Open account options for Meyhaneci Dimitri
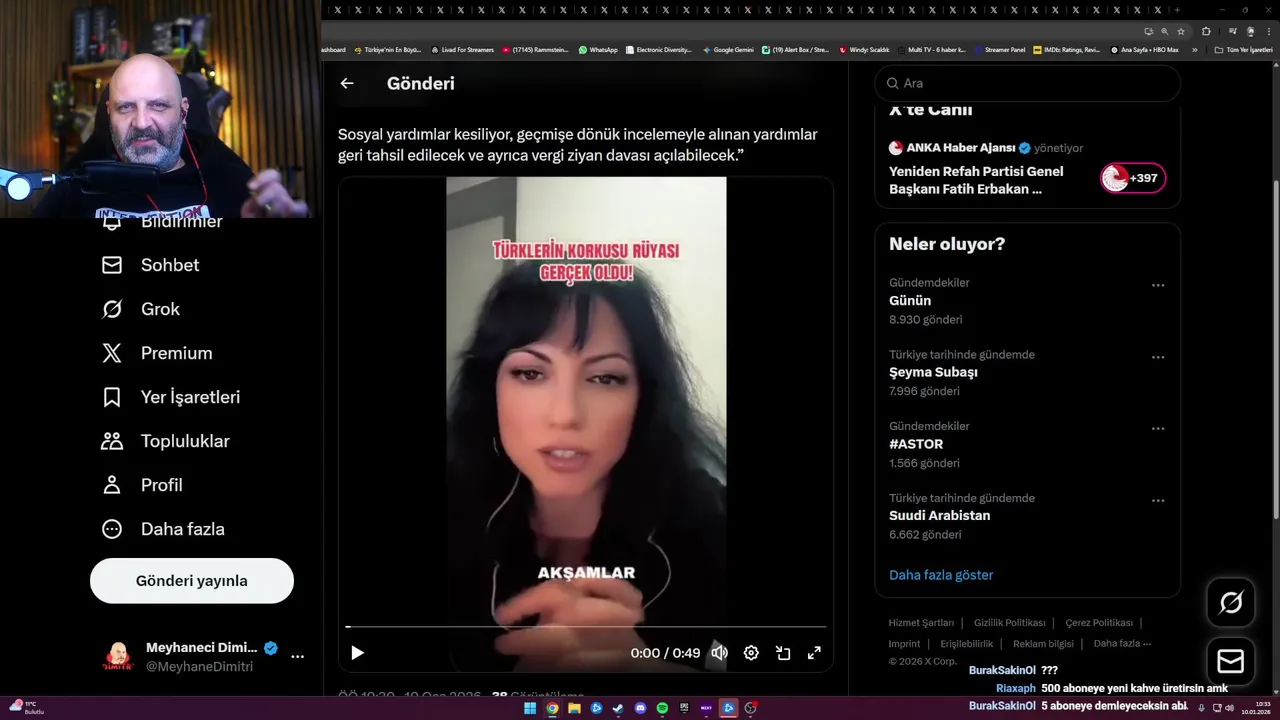 297,657
